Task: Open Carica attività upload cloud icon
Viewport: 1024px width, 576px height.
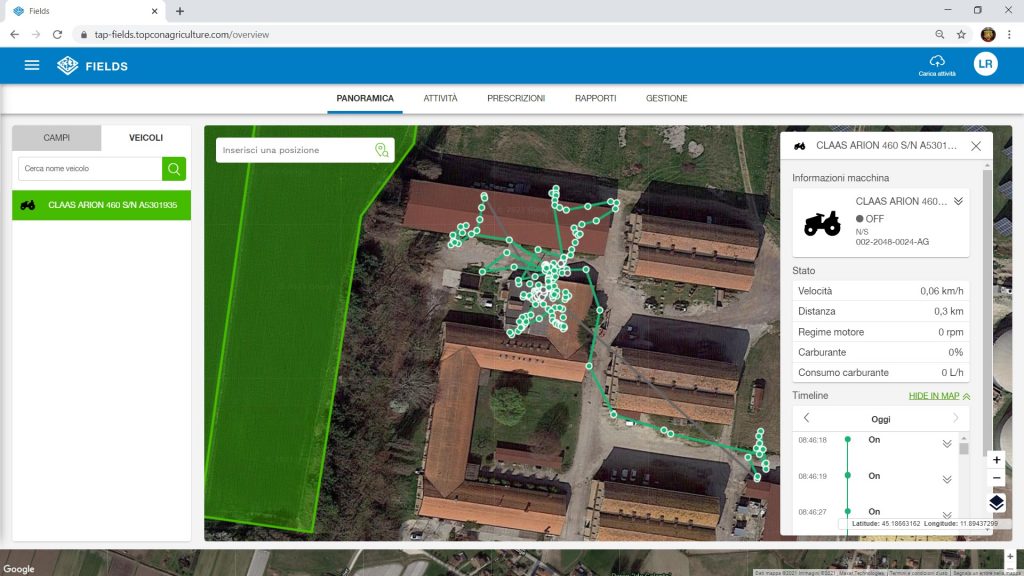Action: tap(937, 61)
